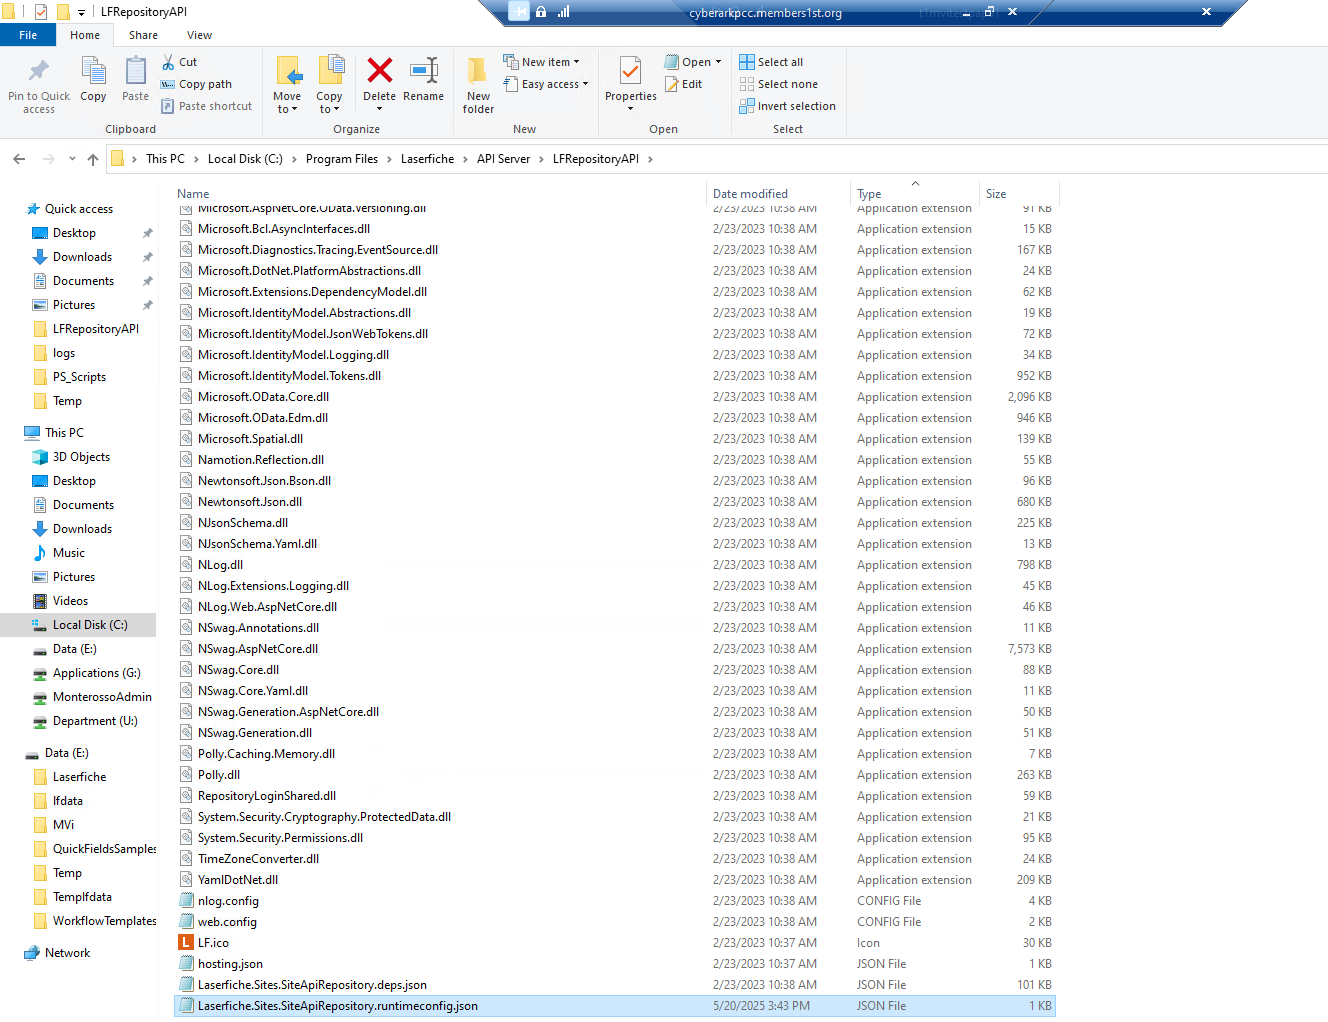Switch to the View ribbon tab

tap(199, 35)
